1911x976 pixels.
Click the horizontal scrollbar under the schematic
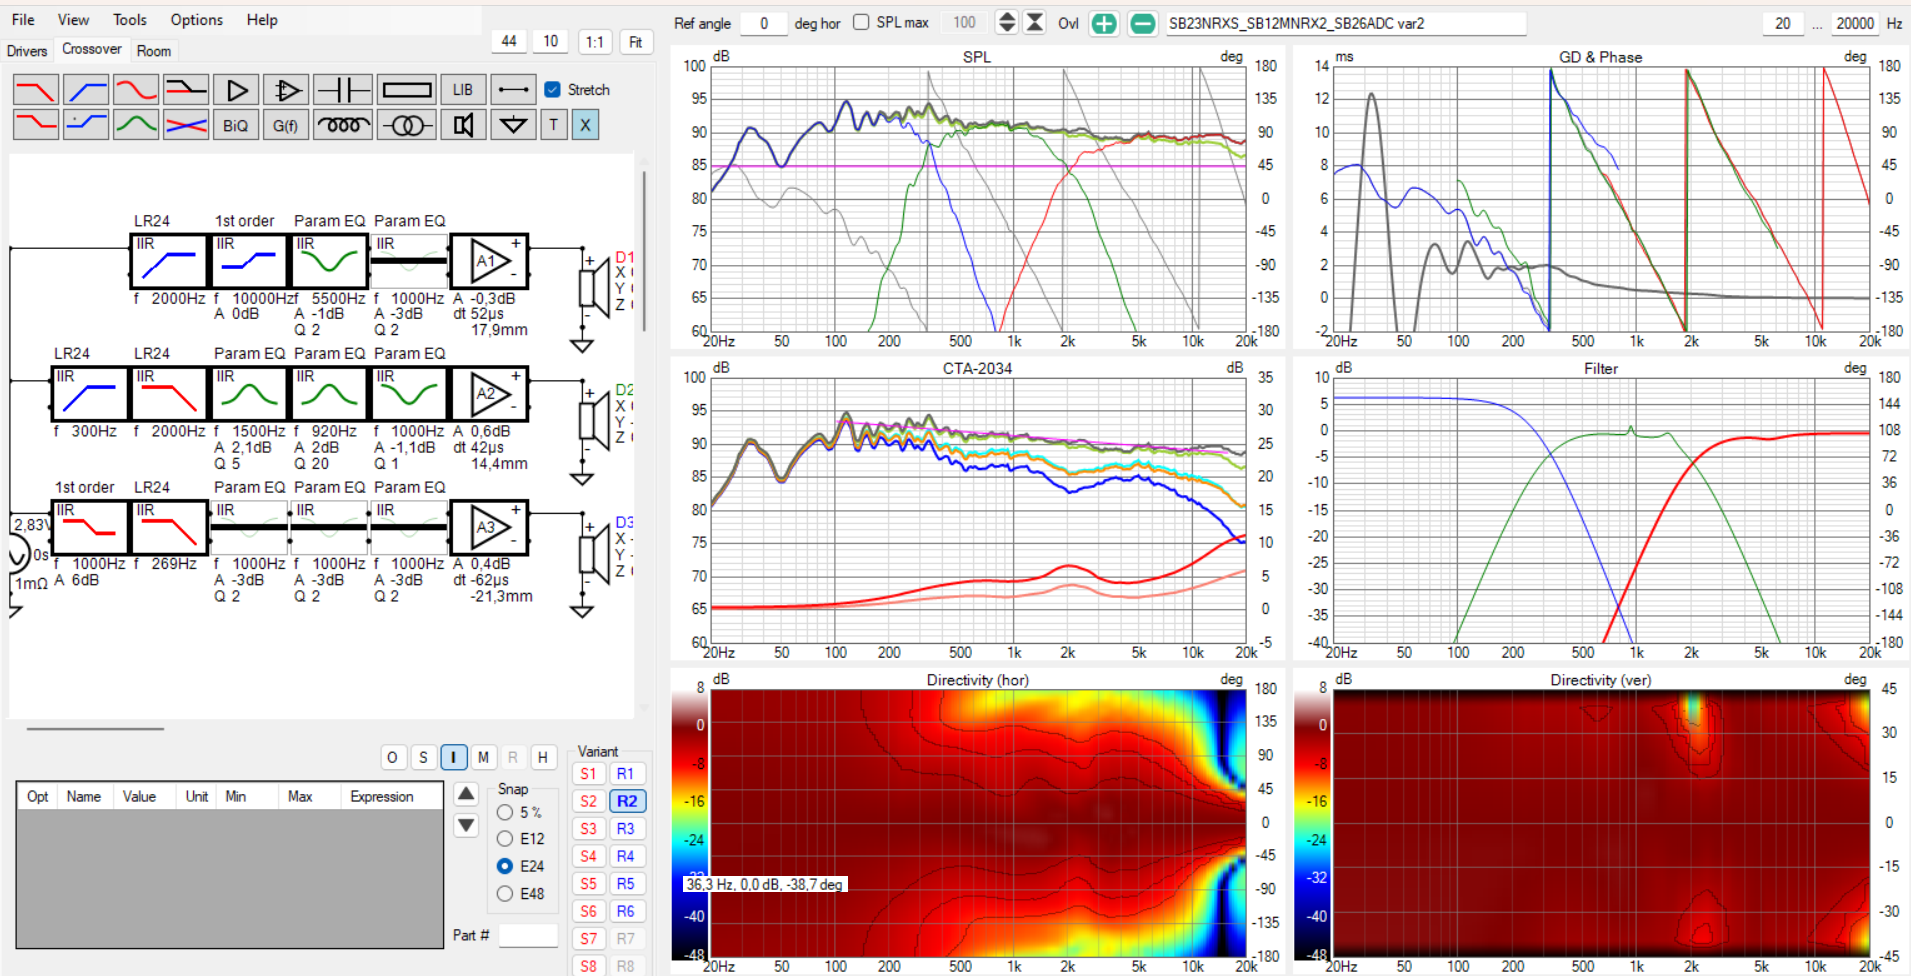click(x=95, y=729)
